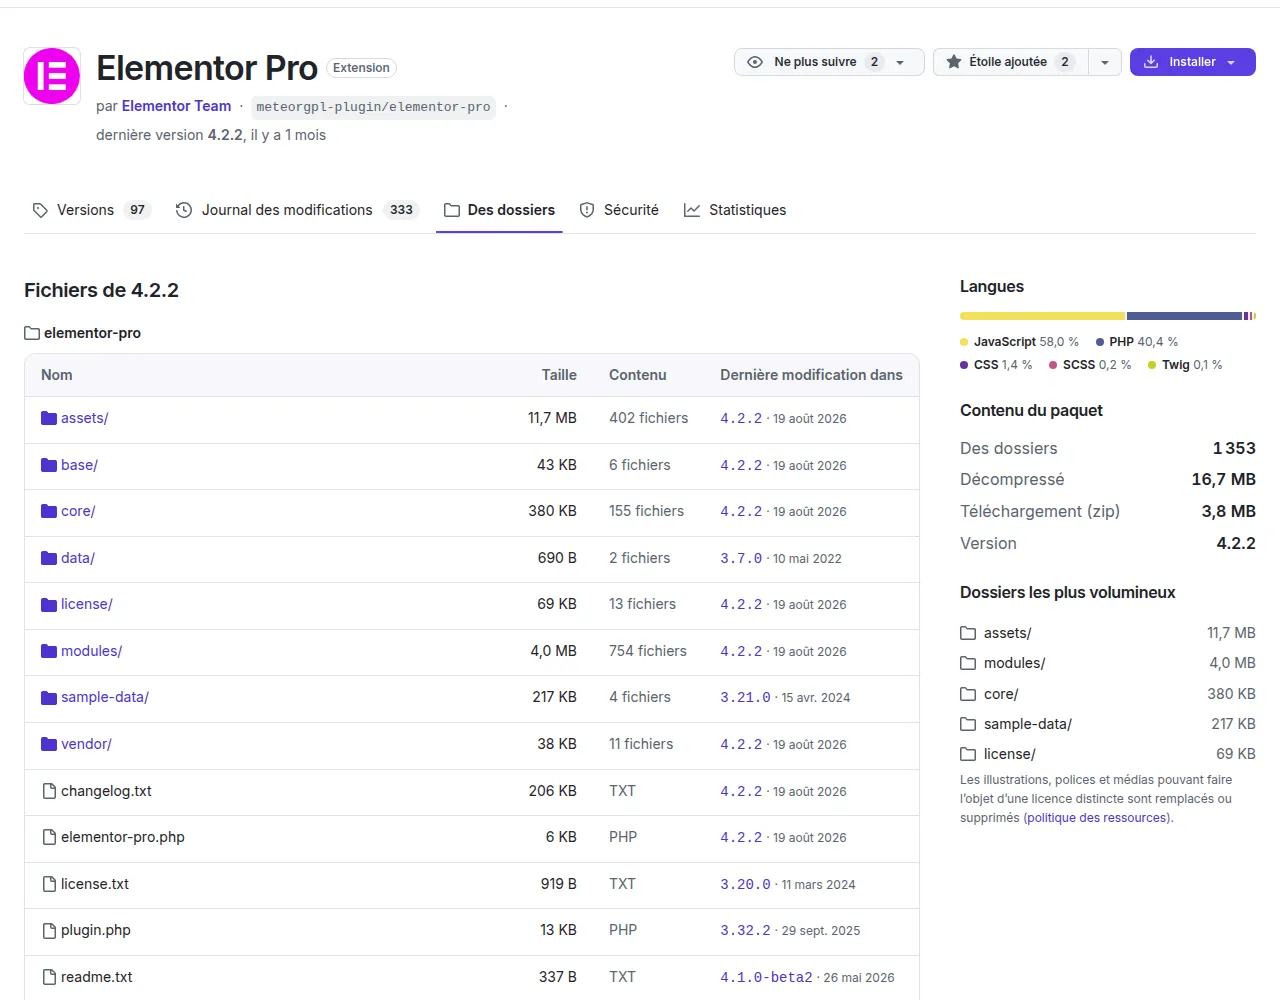Open the modules/ folder link in file table

pos(91,651)
